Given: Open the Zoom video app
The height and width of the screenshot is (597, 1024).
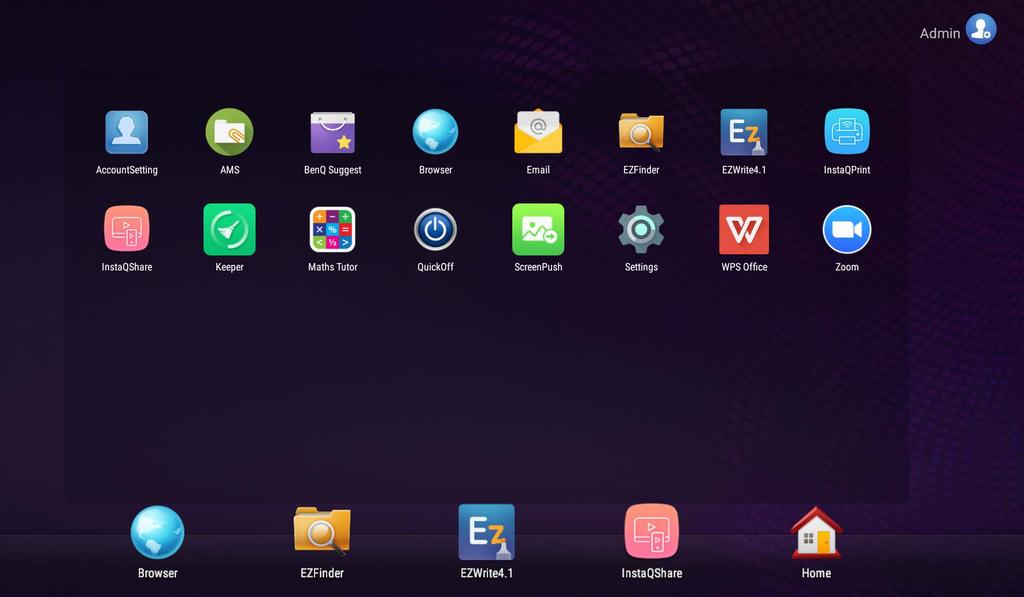Looking at the screenshot, I should pos(847,229).
